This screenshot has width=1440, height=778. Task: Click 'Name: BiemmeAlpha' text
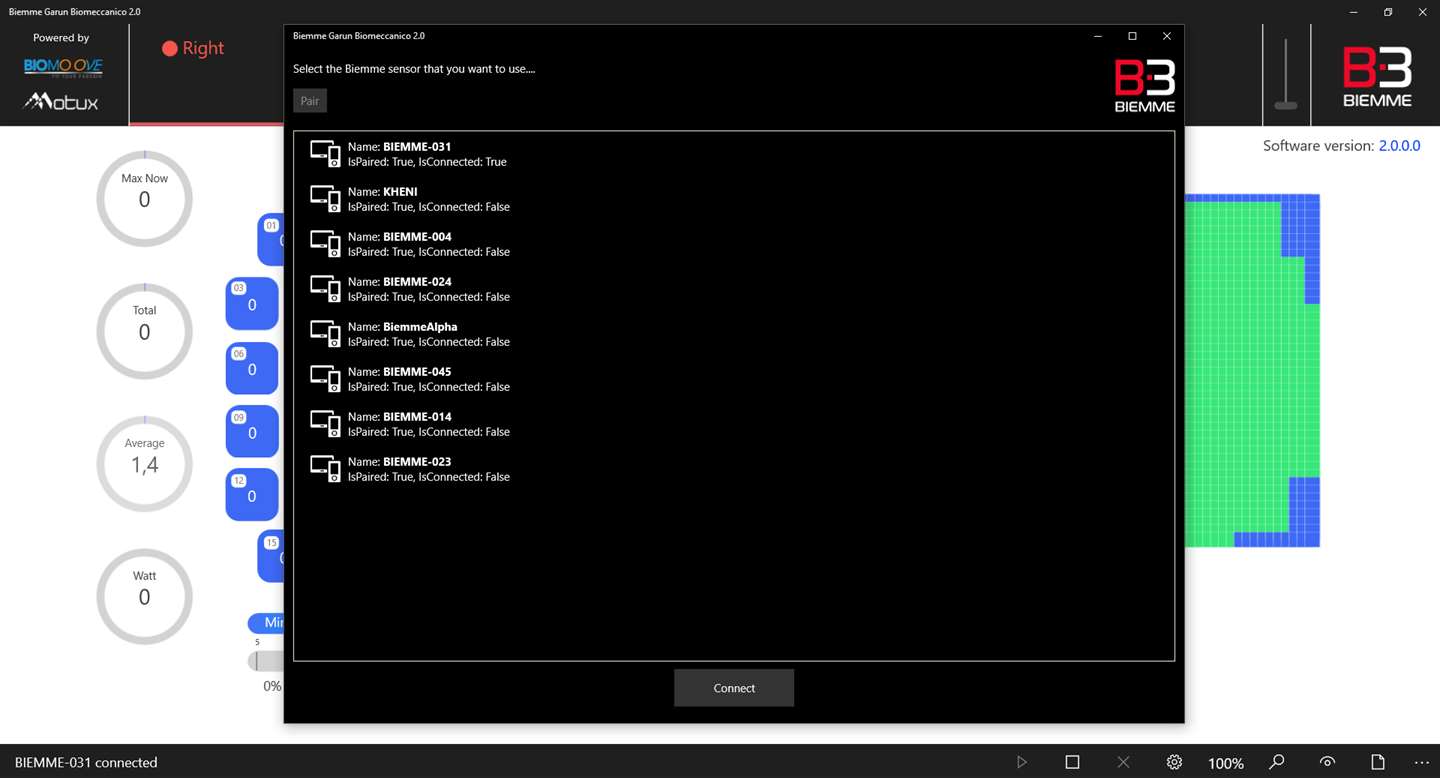tap(402, 326)
